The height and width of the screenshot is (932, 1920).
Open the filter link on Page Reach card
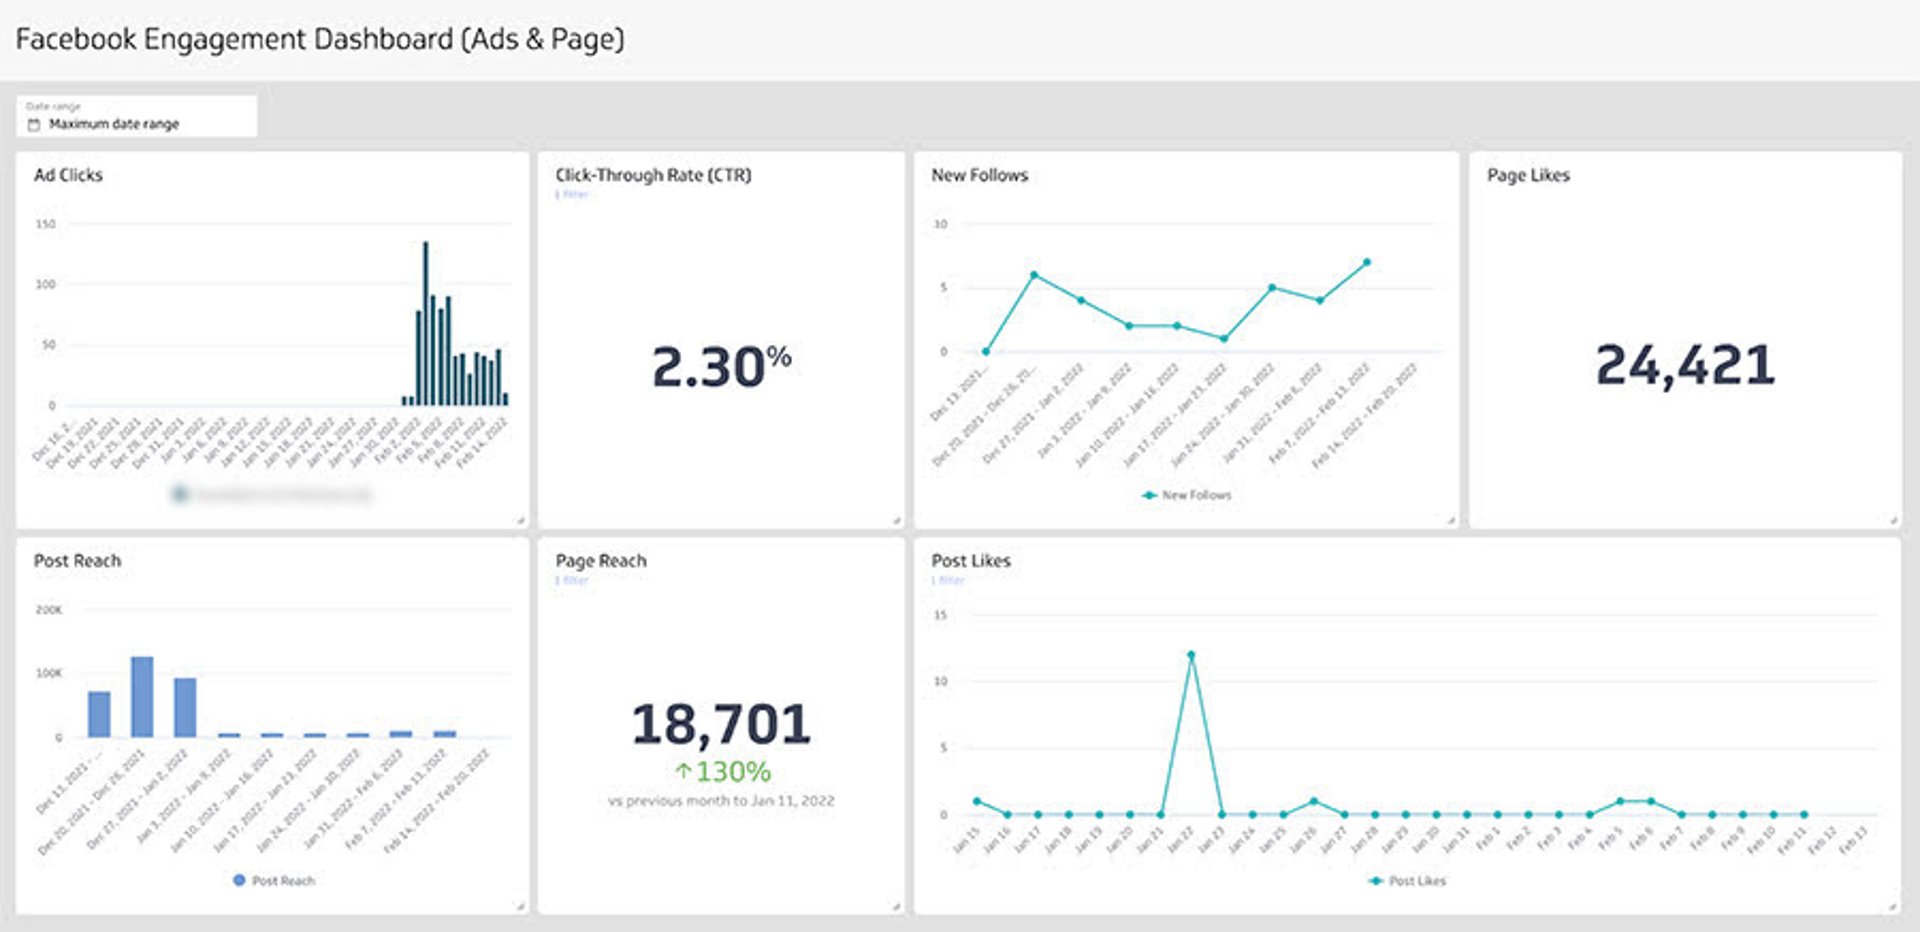pyautogui.click(x=569, y=580)
